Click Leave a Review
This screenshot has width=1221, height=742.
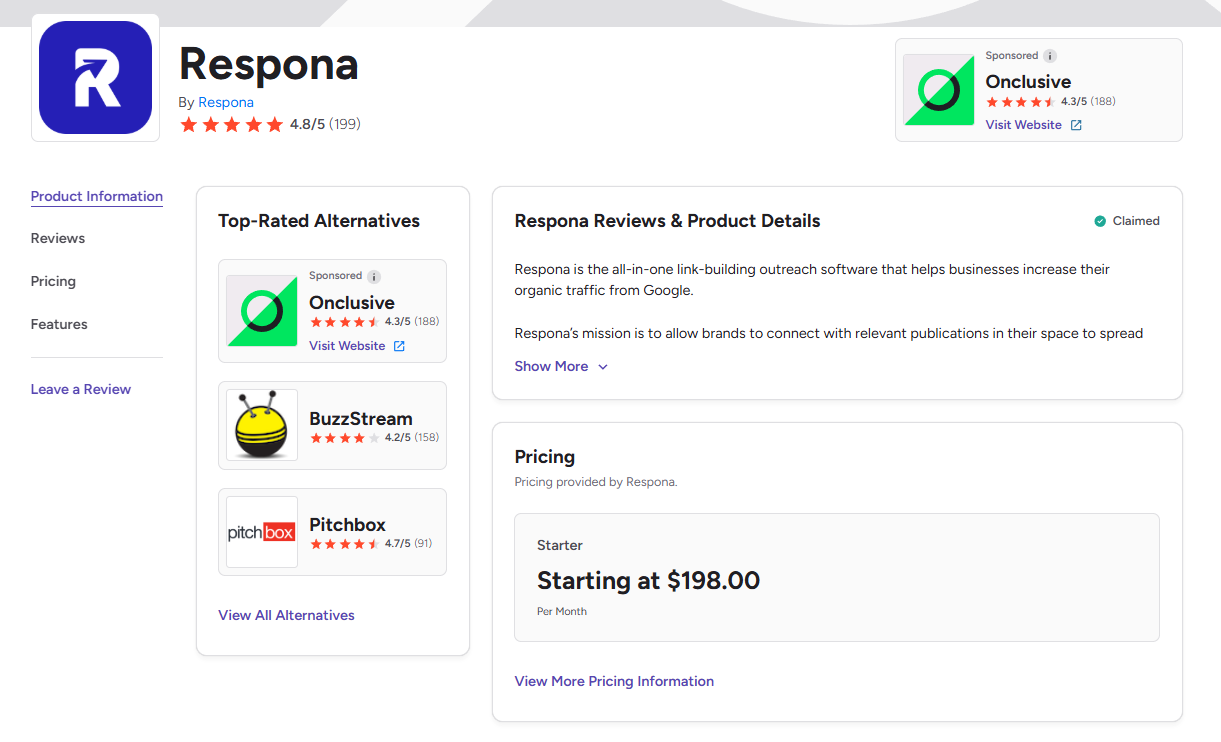coord(81,389)
